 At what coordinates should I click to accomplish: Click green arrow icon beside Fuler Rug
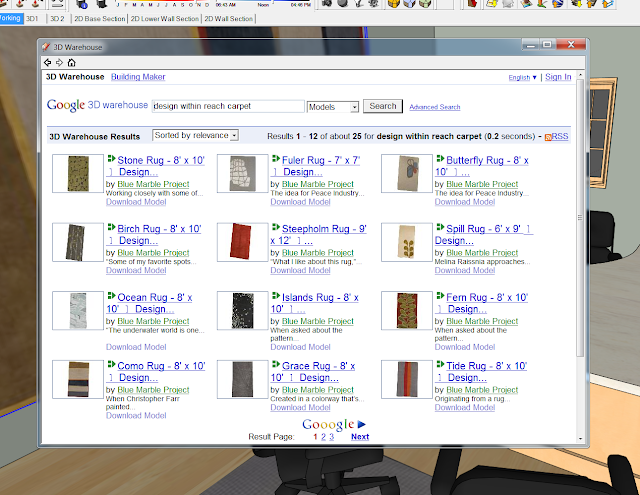point(276,159)
